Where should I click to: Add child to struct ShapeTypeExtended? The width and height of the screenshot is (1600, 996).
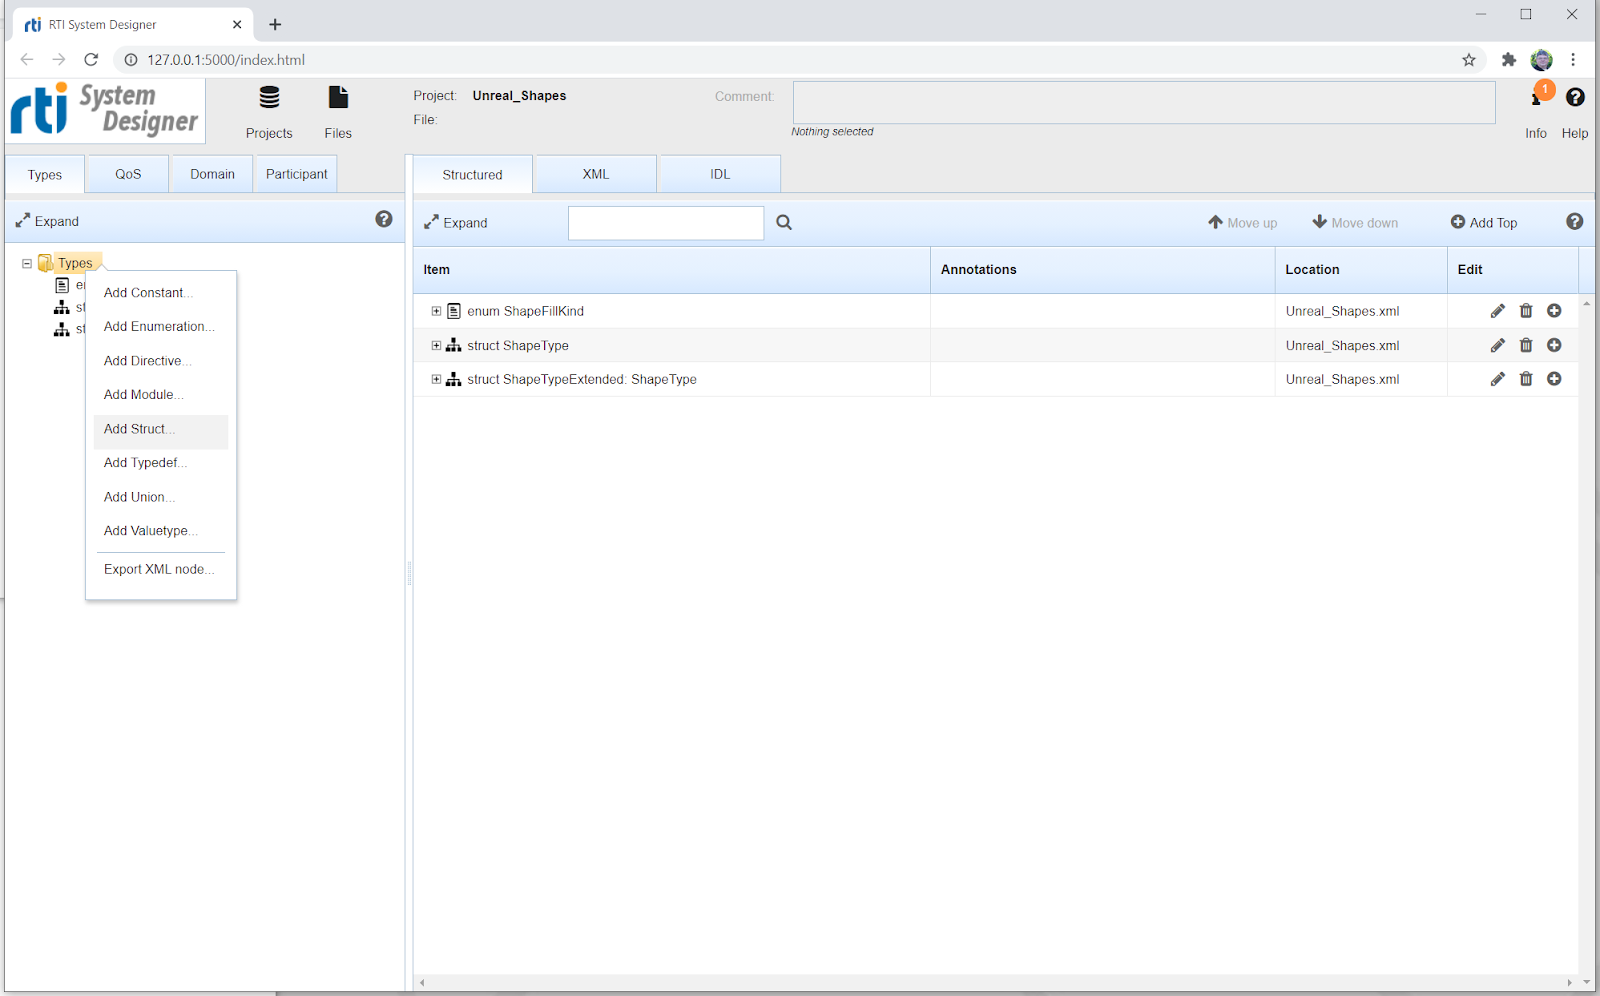click(1554, 379)
